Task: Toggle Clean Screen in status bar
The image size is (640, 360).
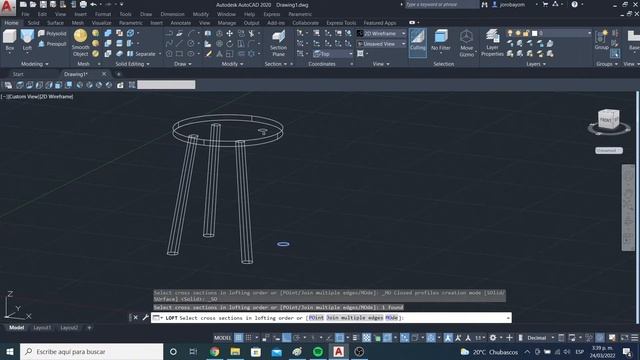Action: click(x=624, y=338)
